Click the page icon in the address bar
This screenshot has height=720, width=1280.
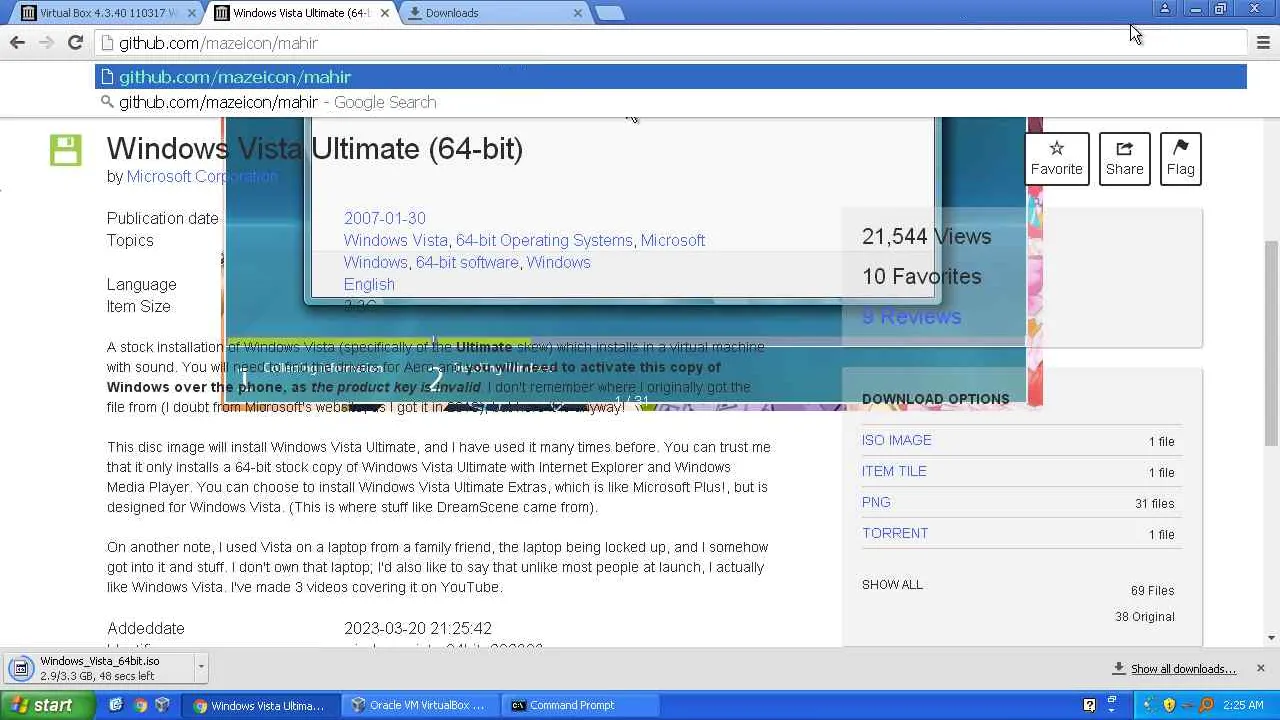pyautogui.click(x=107, y=43)
